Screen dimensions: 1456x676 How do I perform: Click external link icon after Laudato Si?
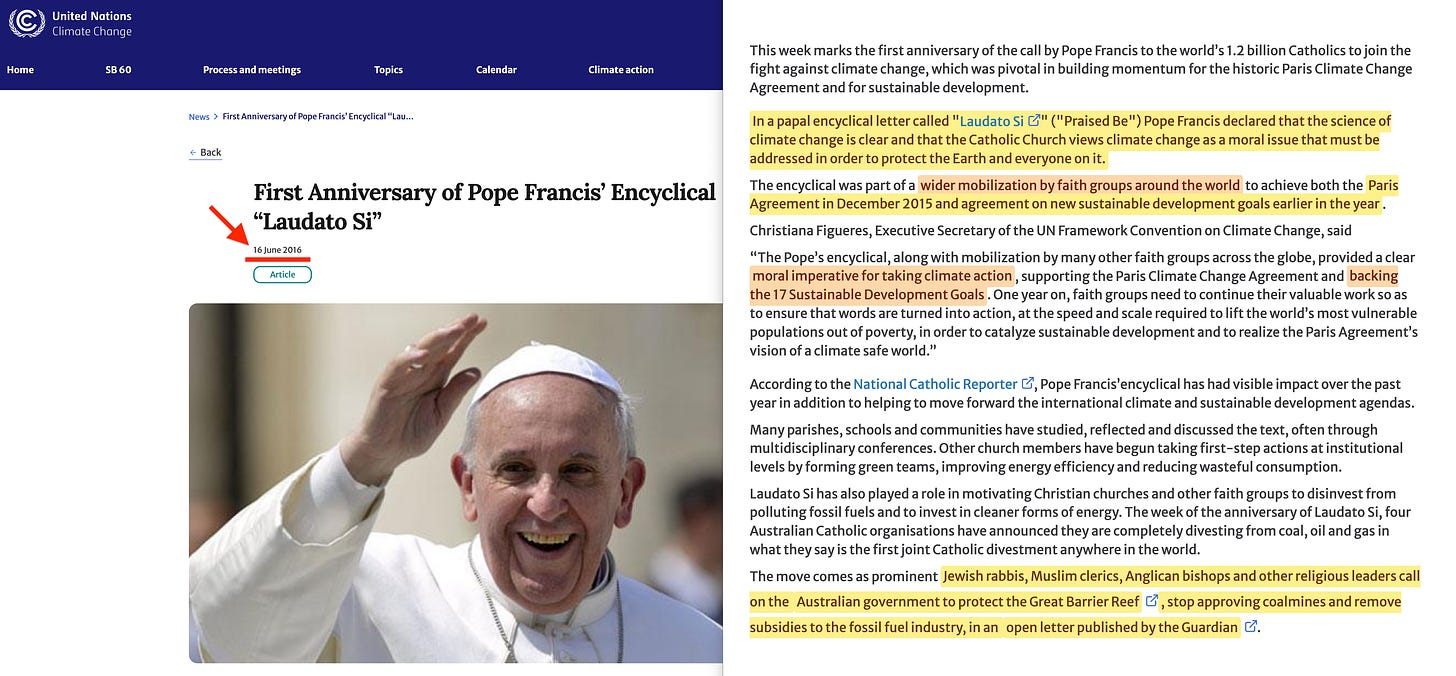coord(1034,121)
